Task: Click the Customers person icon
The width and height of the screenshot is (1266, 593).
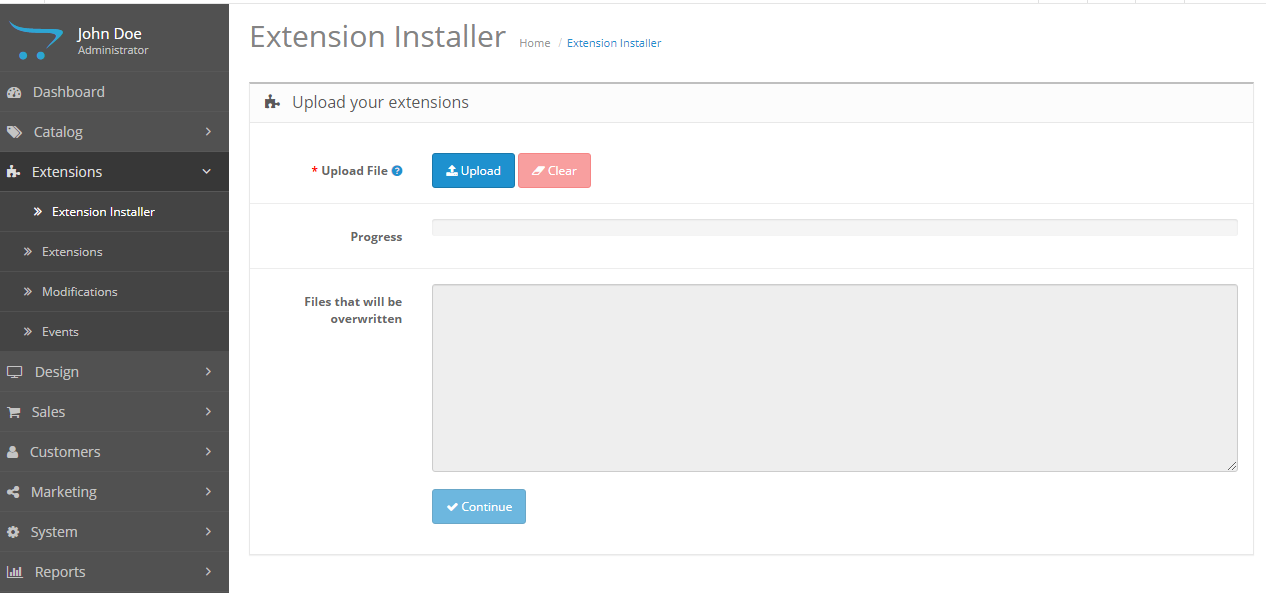Action: pos(13,452)
